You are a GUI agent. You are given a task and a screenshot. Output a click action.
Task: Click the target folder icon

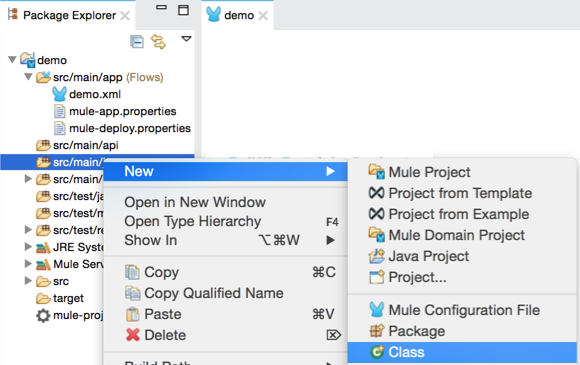tap(43, 298)
